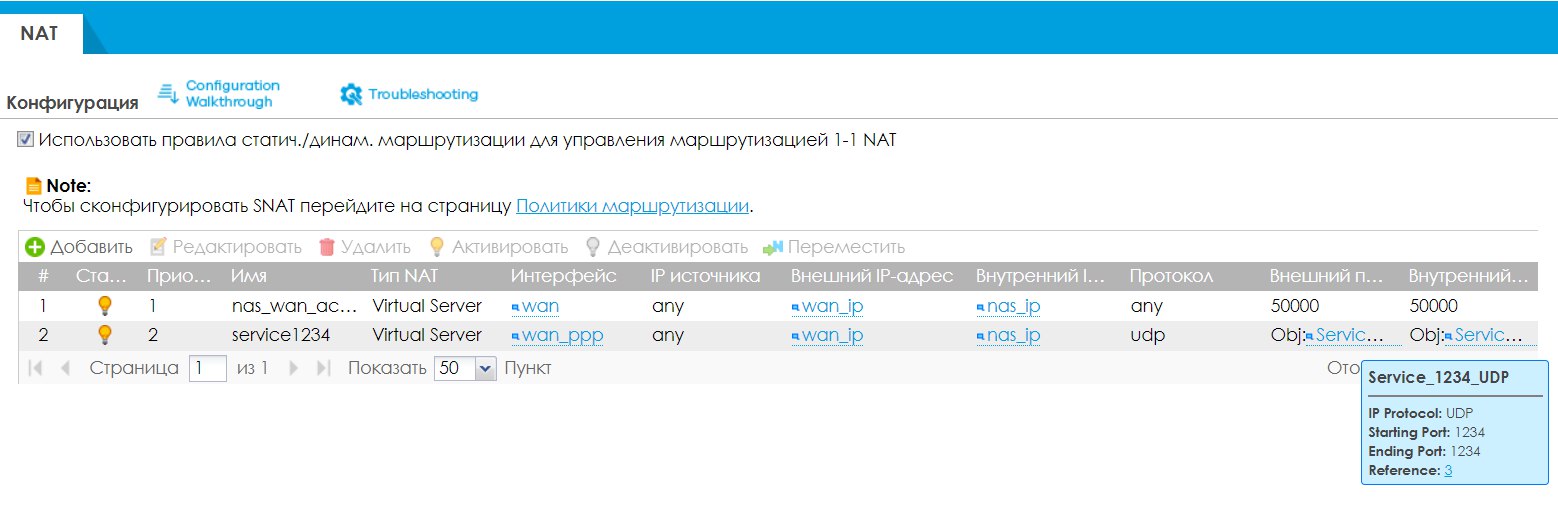Click the Add rule plus icon
The height and width of the screenshot is (505, 1558).
pos(35,247)
